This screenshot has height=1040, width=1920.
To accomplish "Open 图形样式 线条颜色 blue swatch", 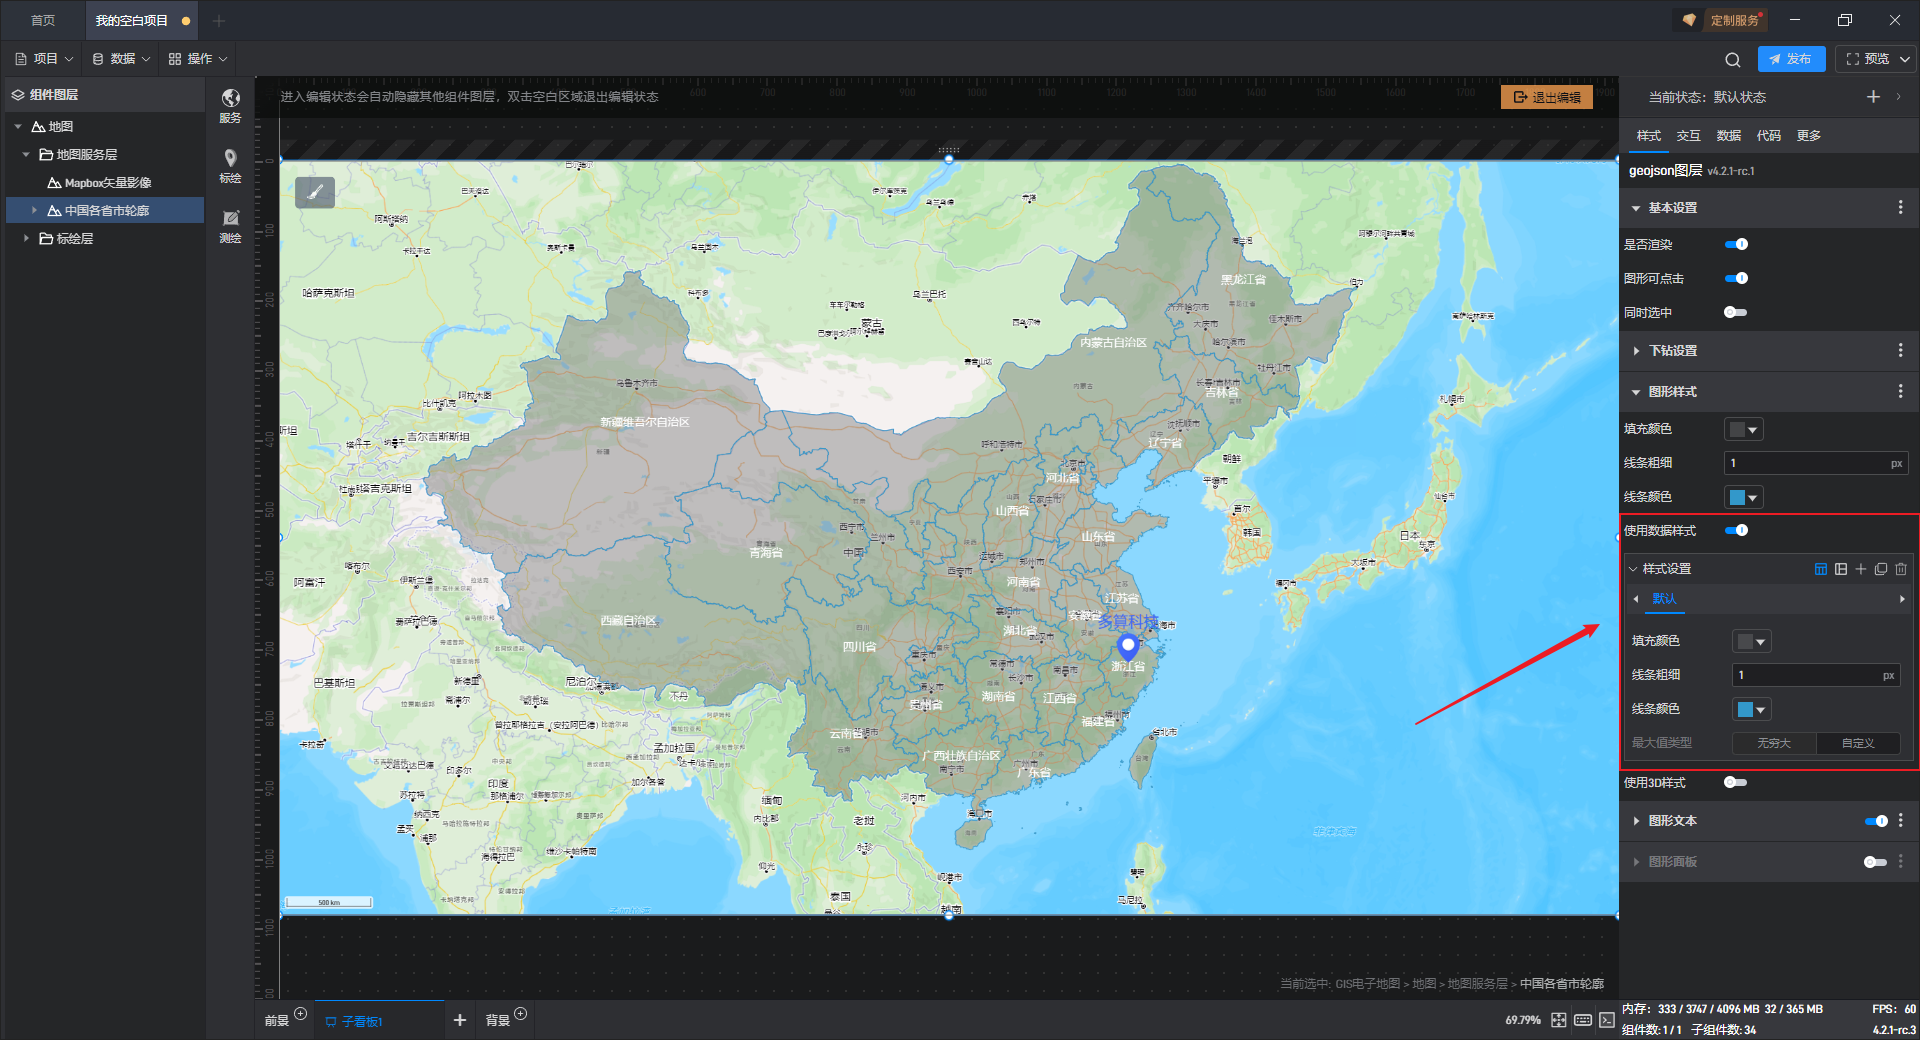I will pyautogui.click(x=1743, y=497).
